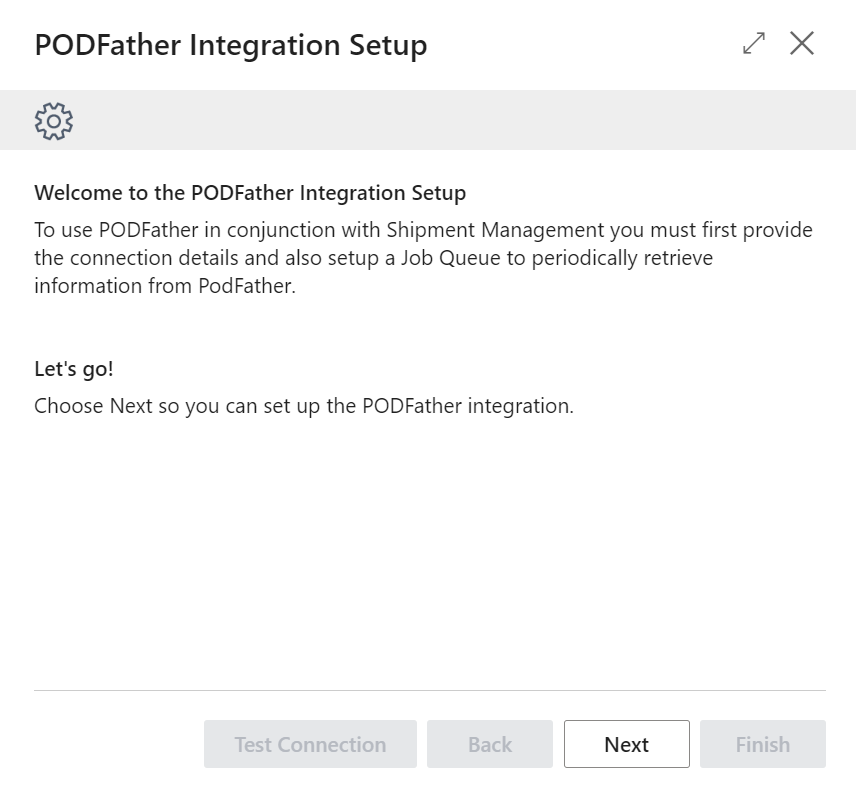The height and width of the screenshot is (802, 856).
Task: Select the Welcome heading text
Action: click(250, 192)
